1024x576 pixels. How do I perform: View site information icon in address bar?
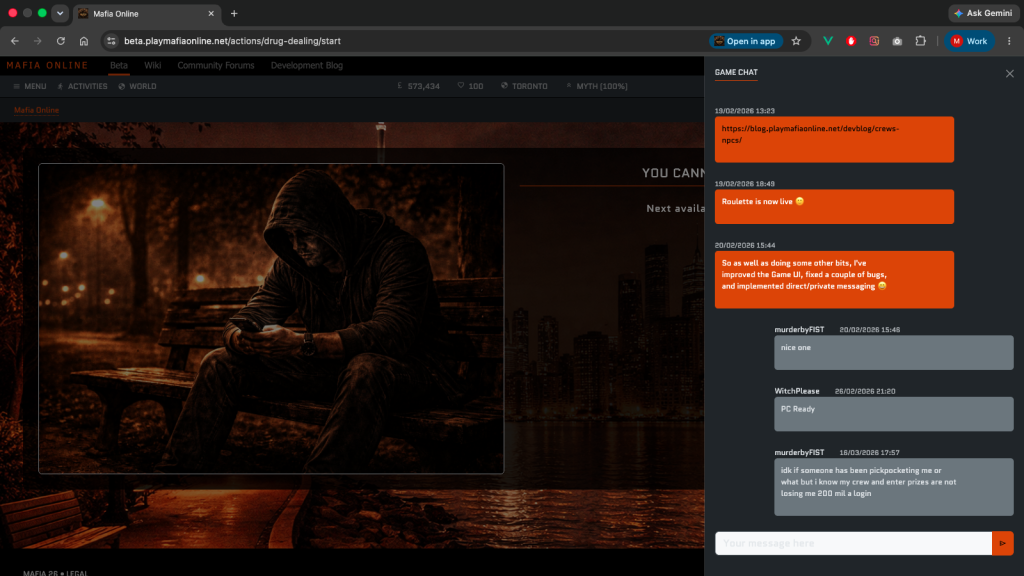coord(111,41)
